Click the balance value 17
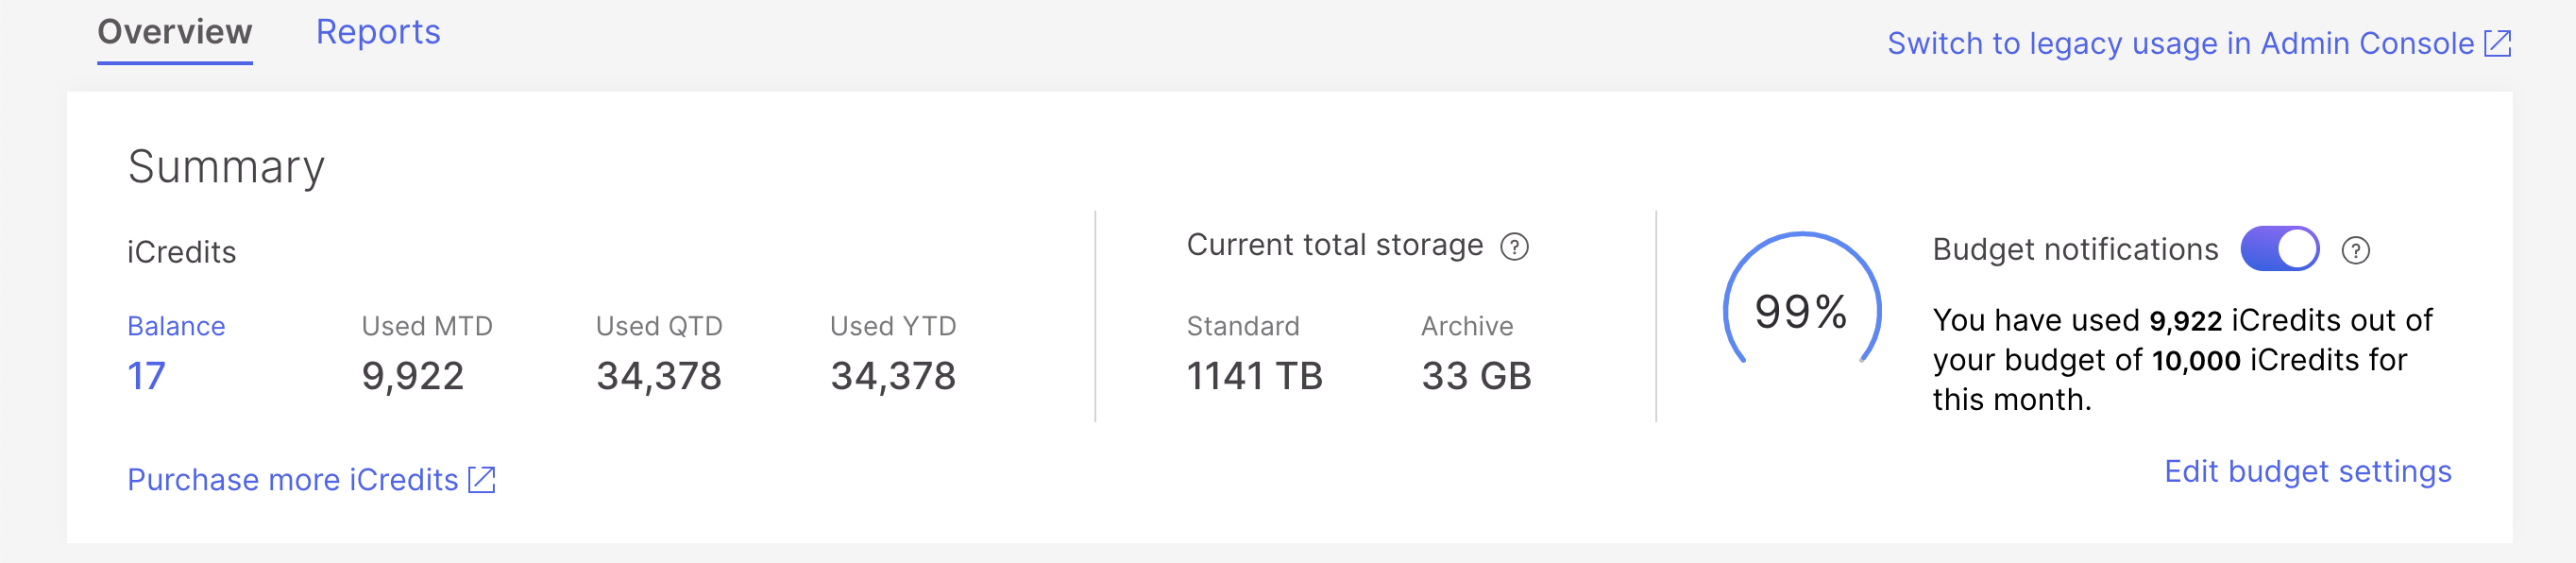The image size is (2576, 563). tap(146, 376)
